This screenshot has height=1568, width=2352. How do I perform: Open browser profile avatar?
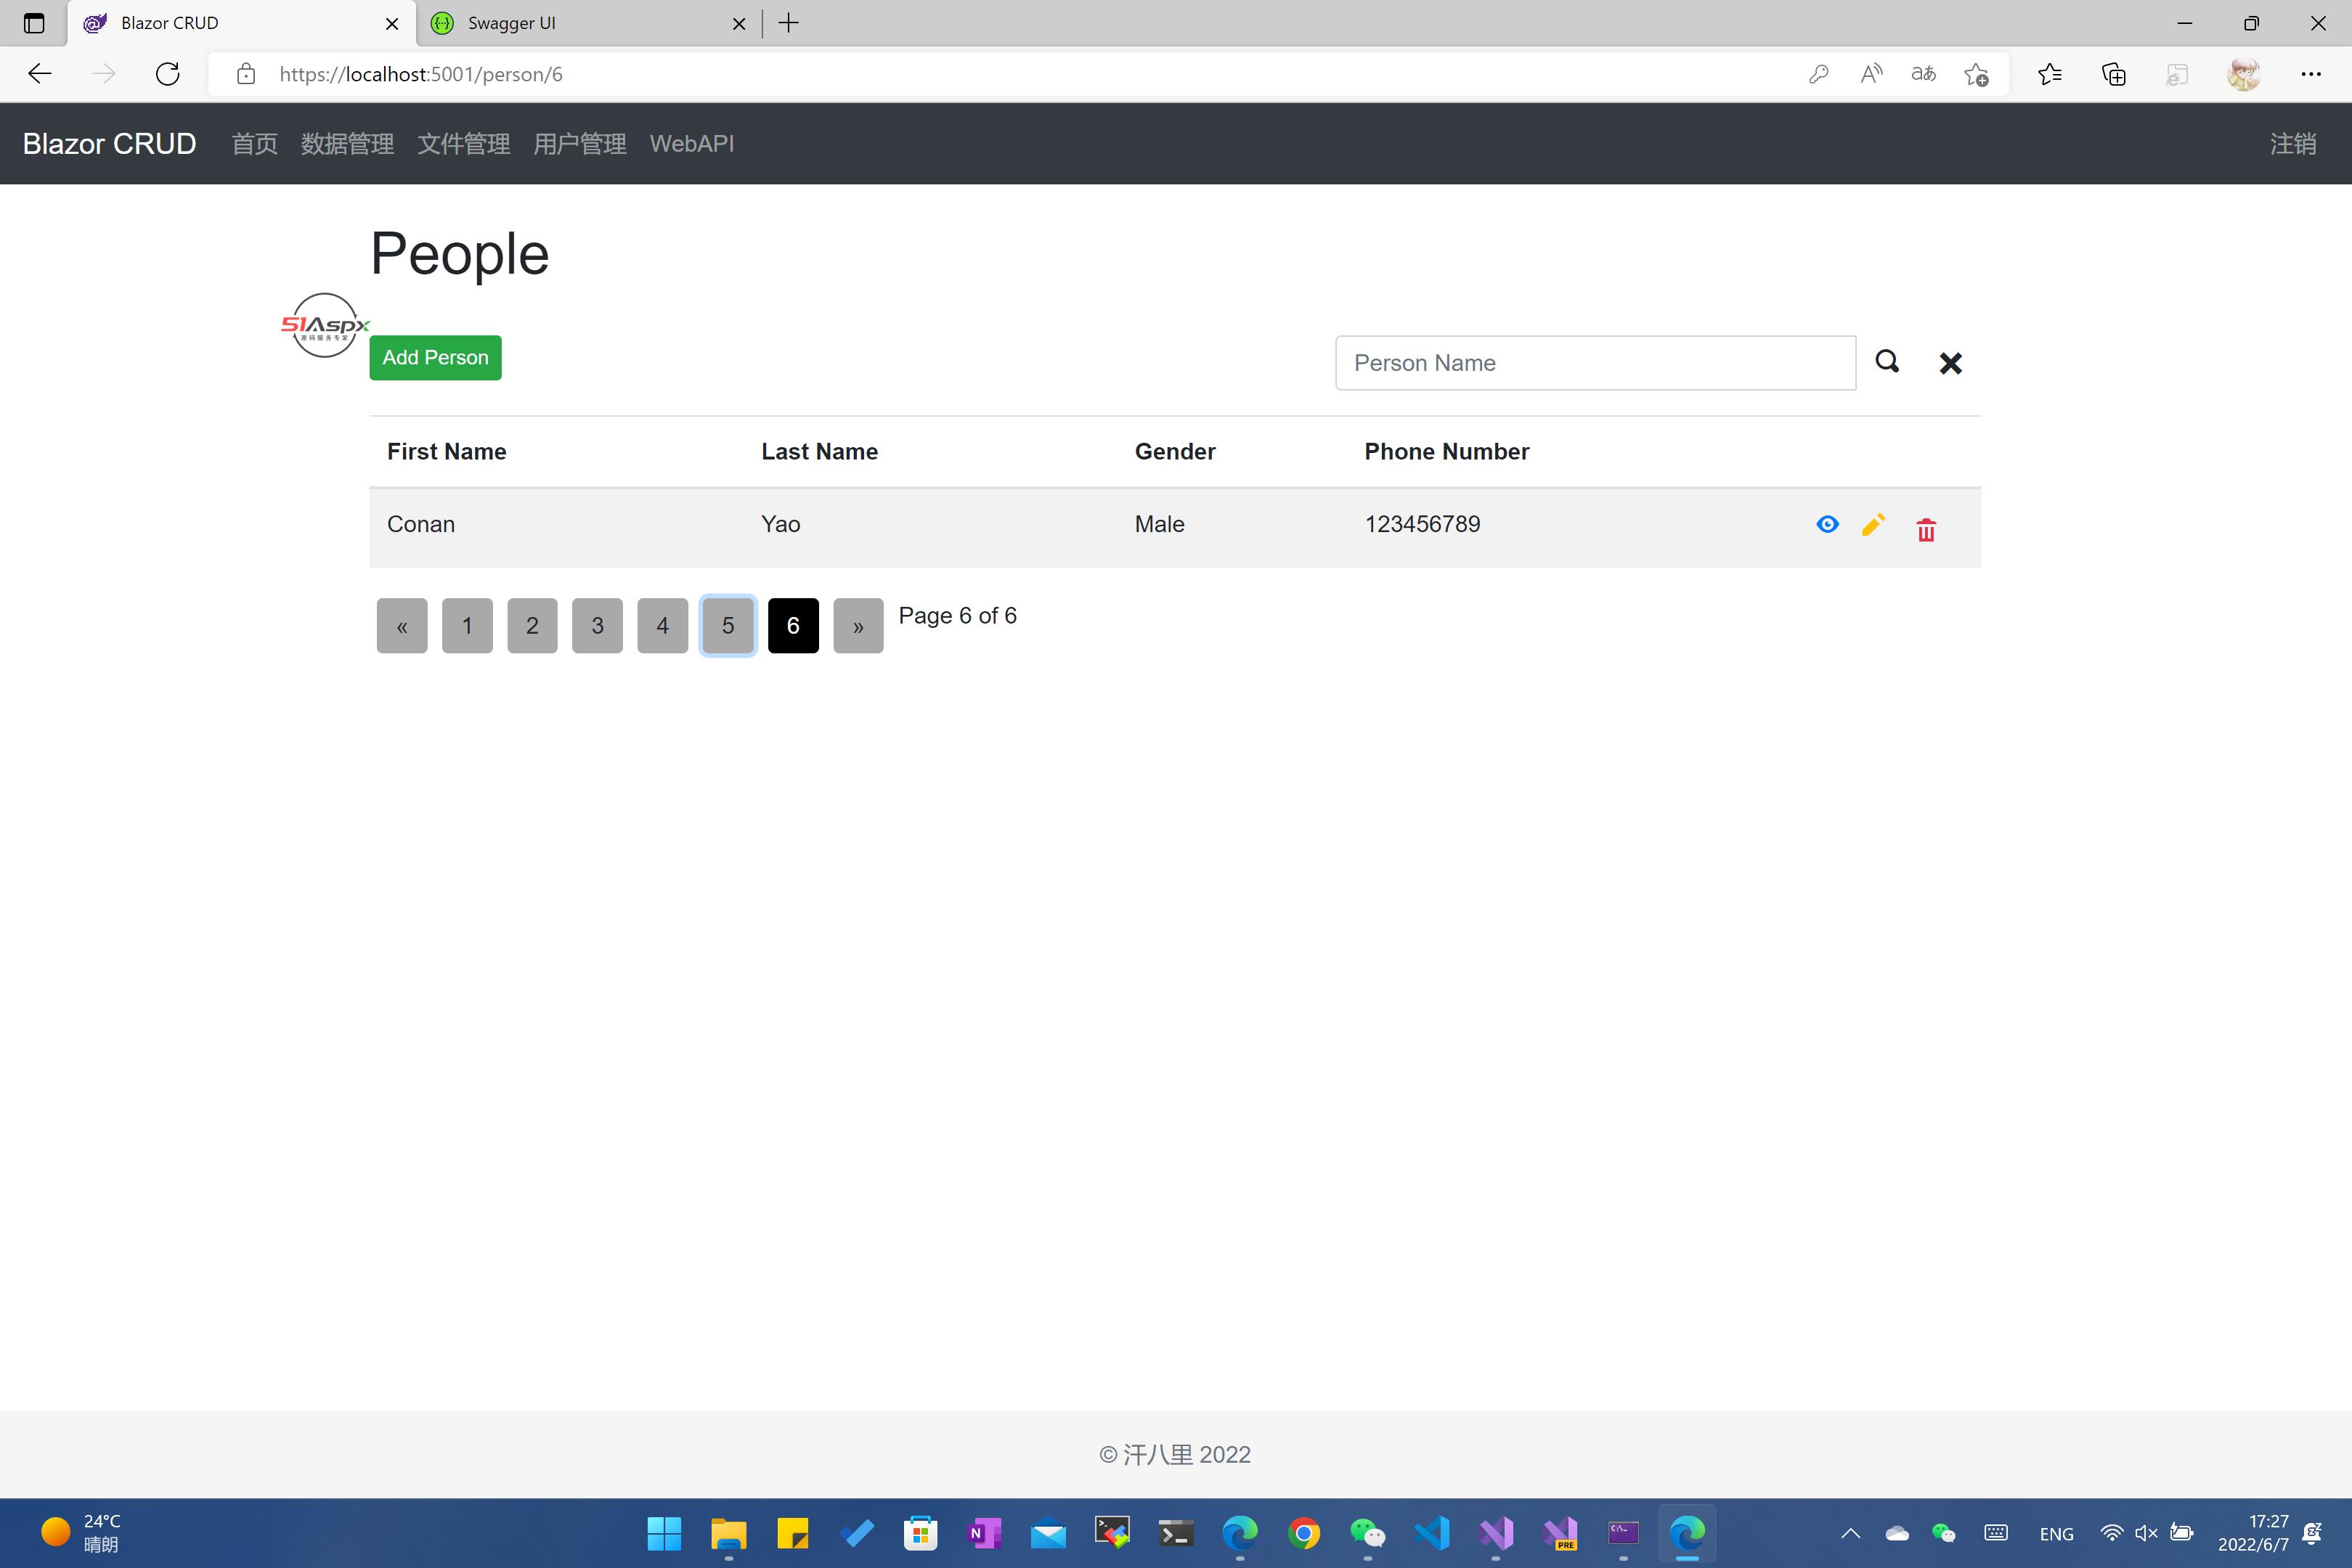coord(2243,74)
